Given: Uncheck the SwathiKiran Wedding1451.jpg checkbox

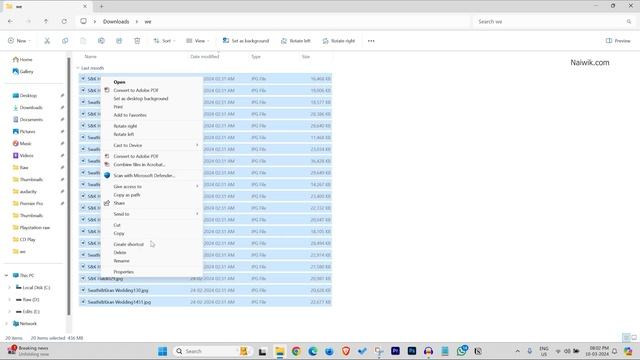Looking at the screenshot, I should pos(83,302).
